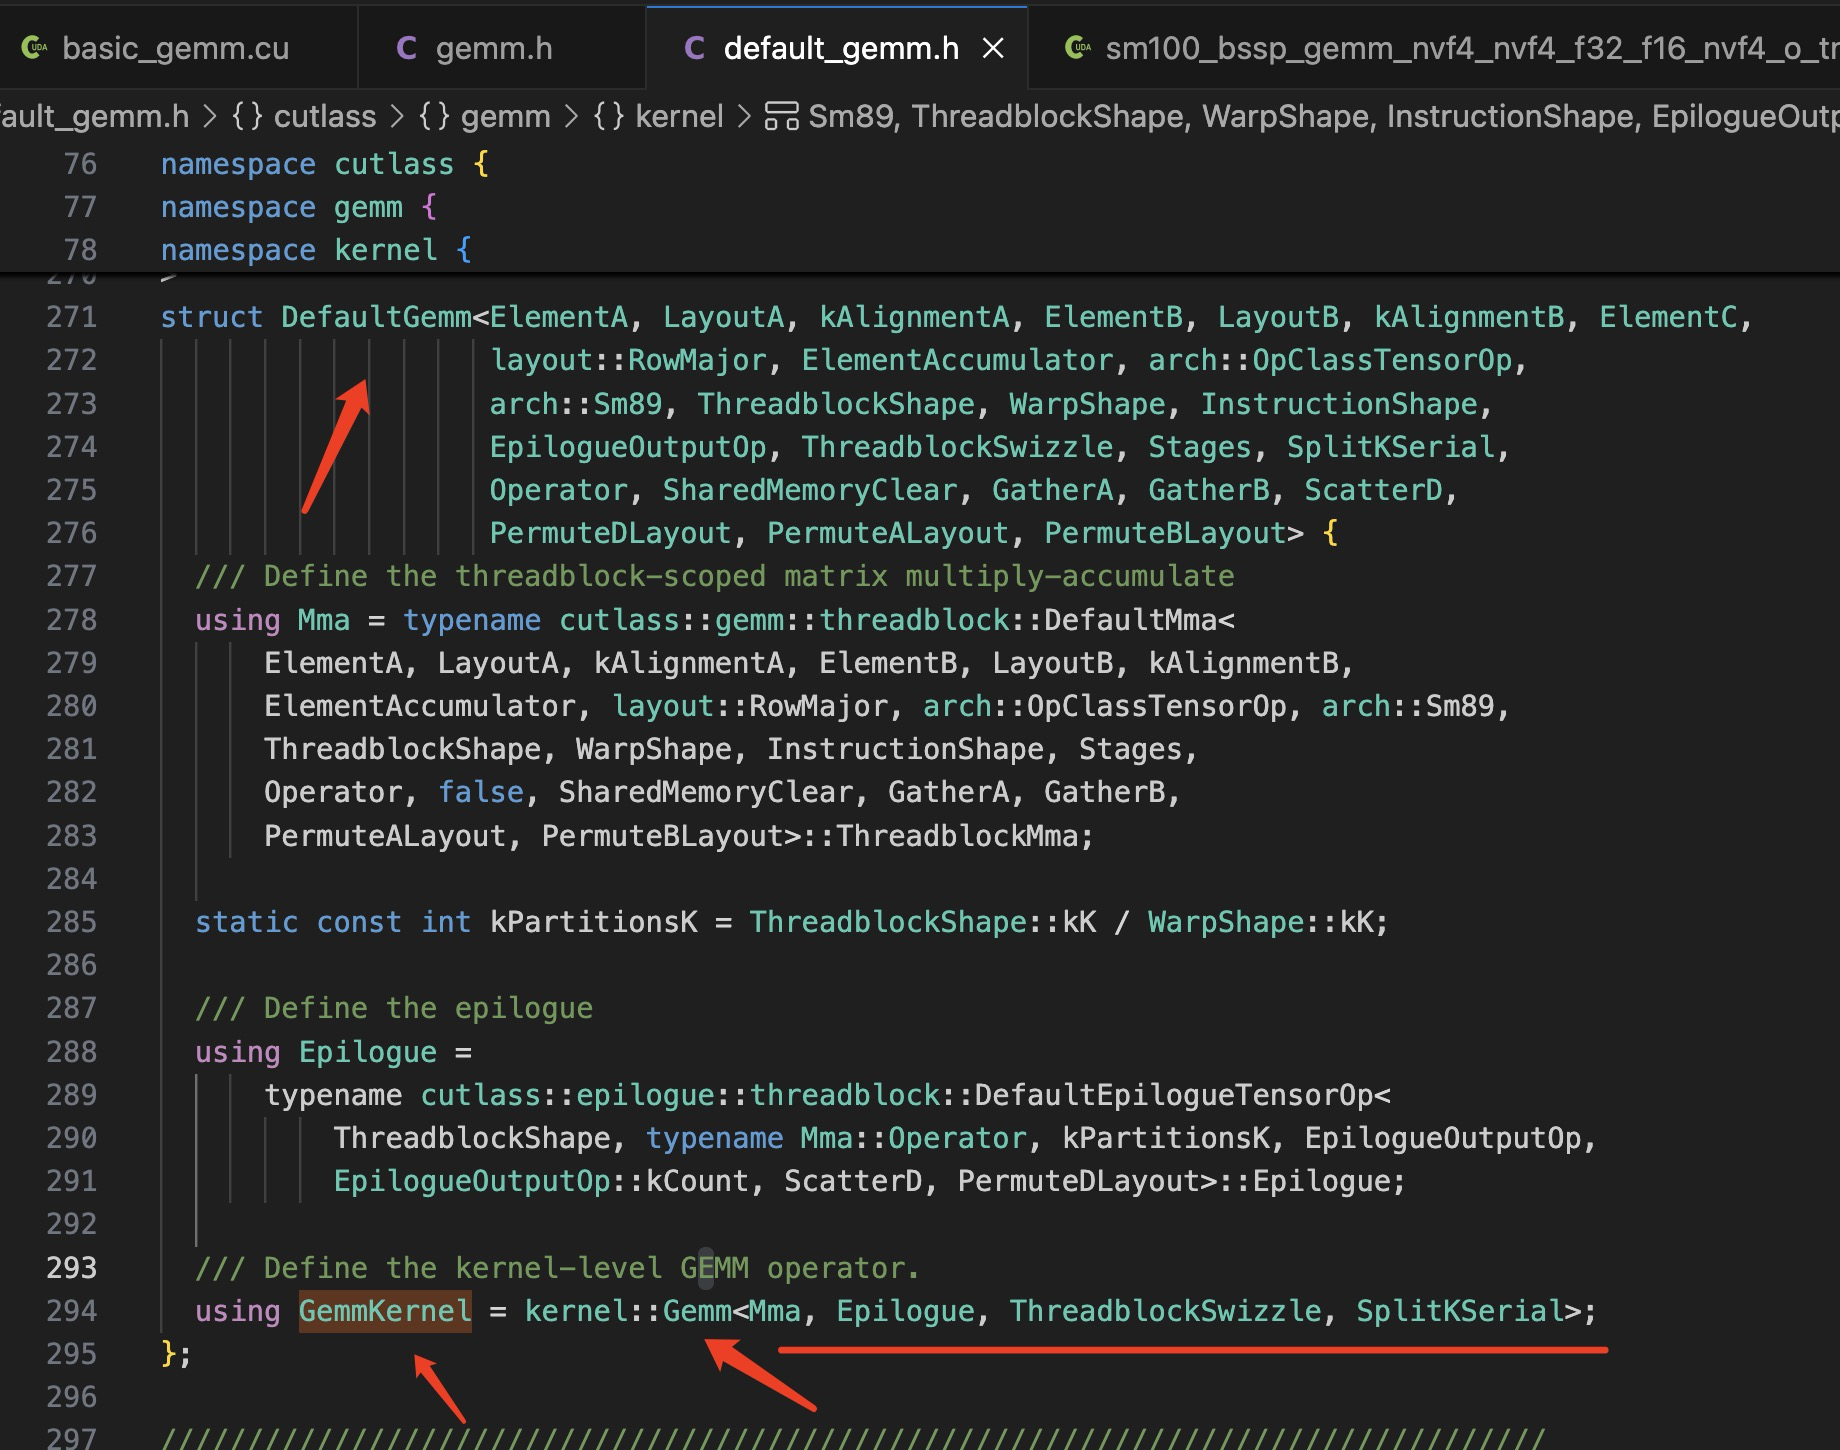Open the Sm89 struct breadcrumb
The image size is (1840, 1450).
click(x=1323, y=117)
